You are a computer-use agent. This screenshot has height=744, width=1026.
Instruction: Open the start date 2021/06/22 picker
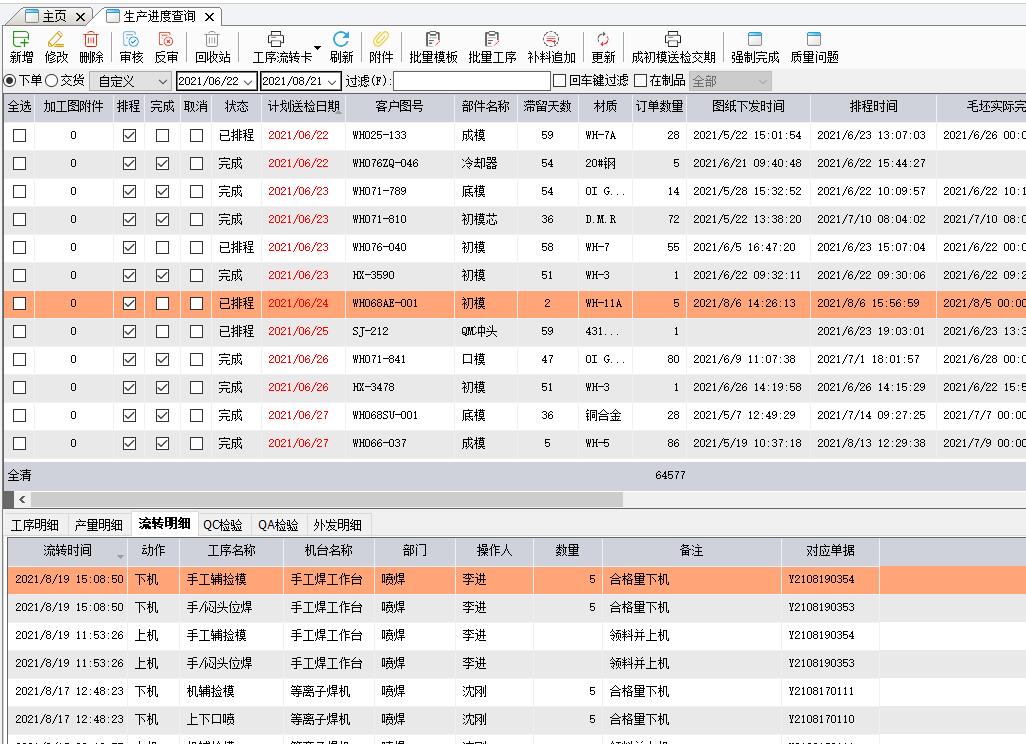tap(248, 82)
